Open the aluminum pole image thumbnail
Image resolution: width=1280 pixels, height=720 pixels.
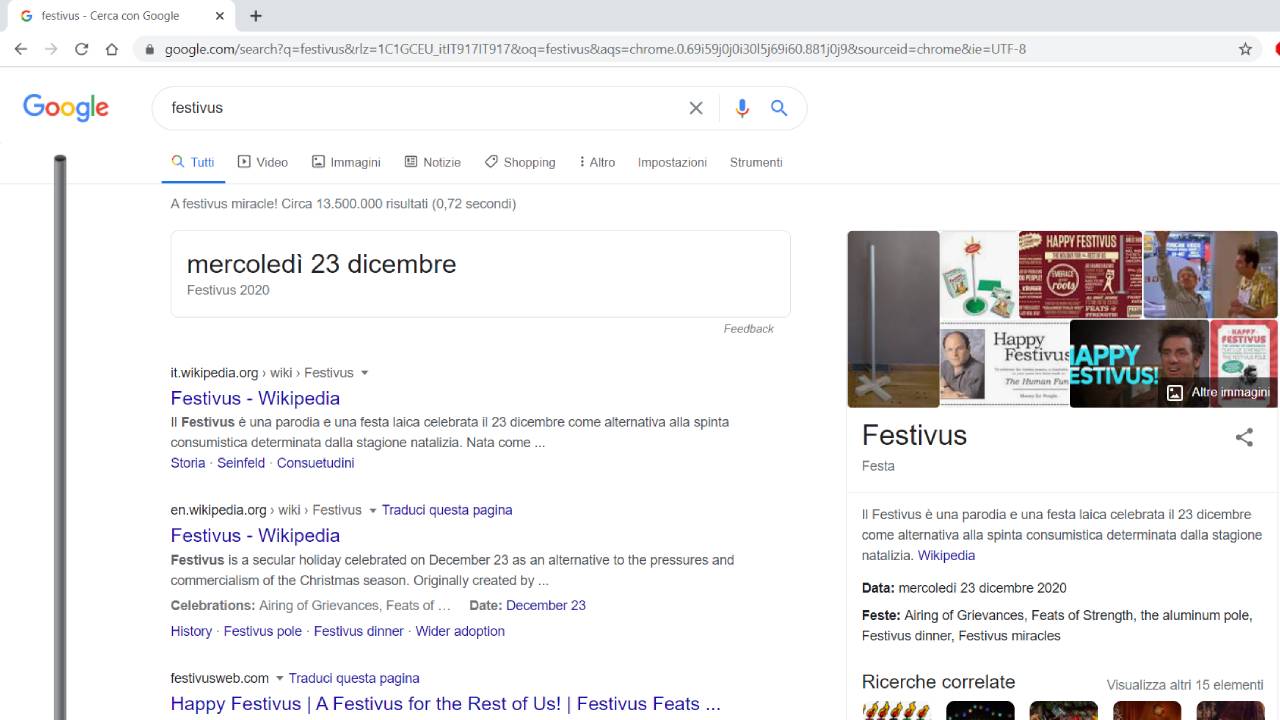click(893, 319)
